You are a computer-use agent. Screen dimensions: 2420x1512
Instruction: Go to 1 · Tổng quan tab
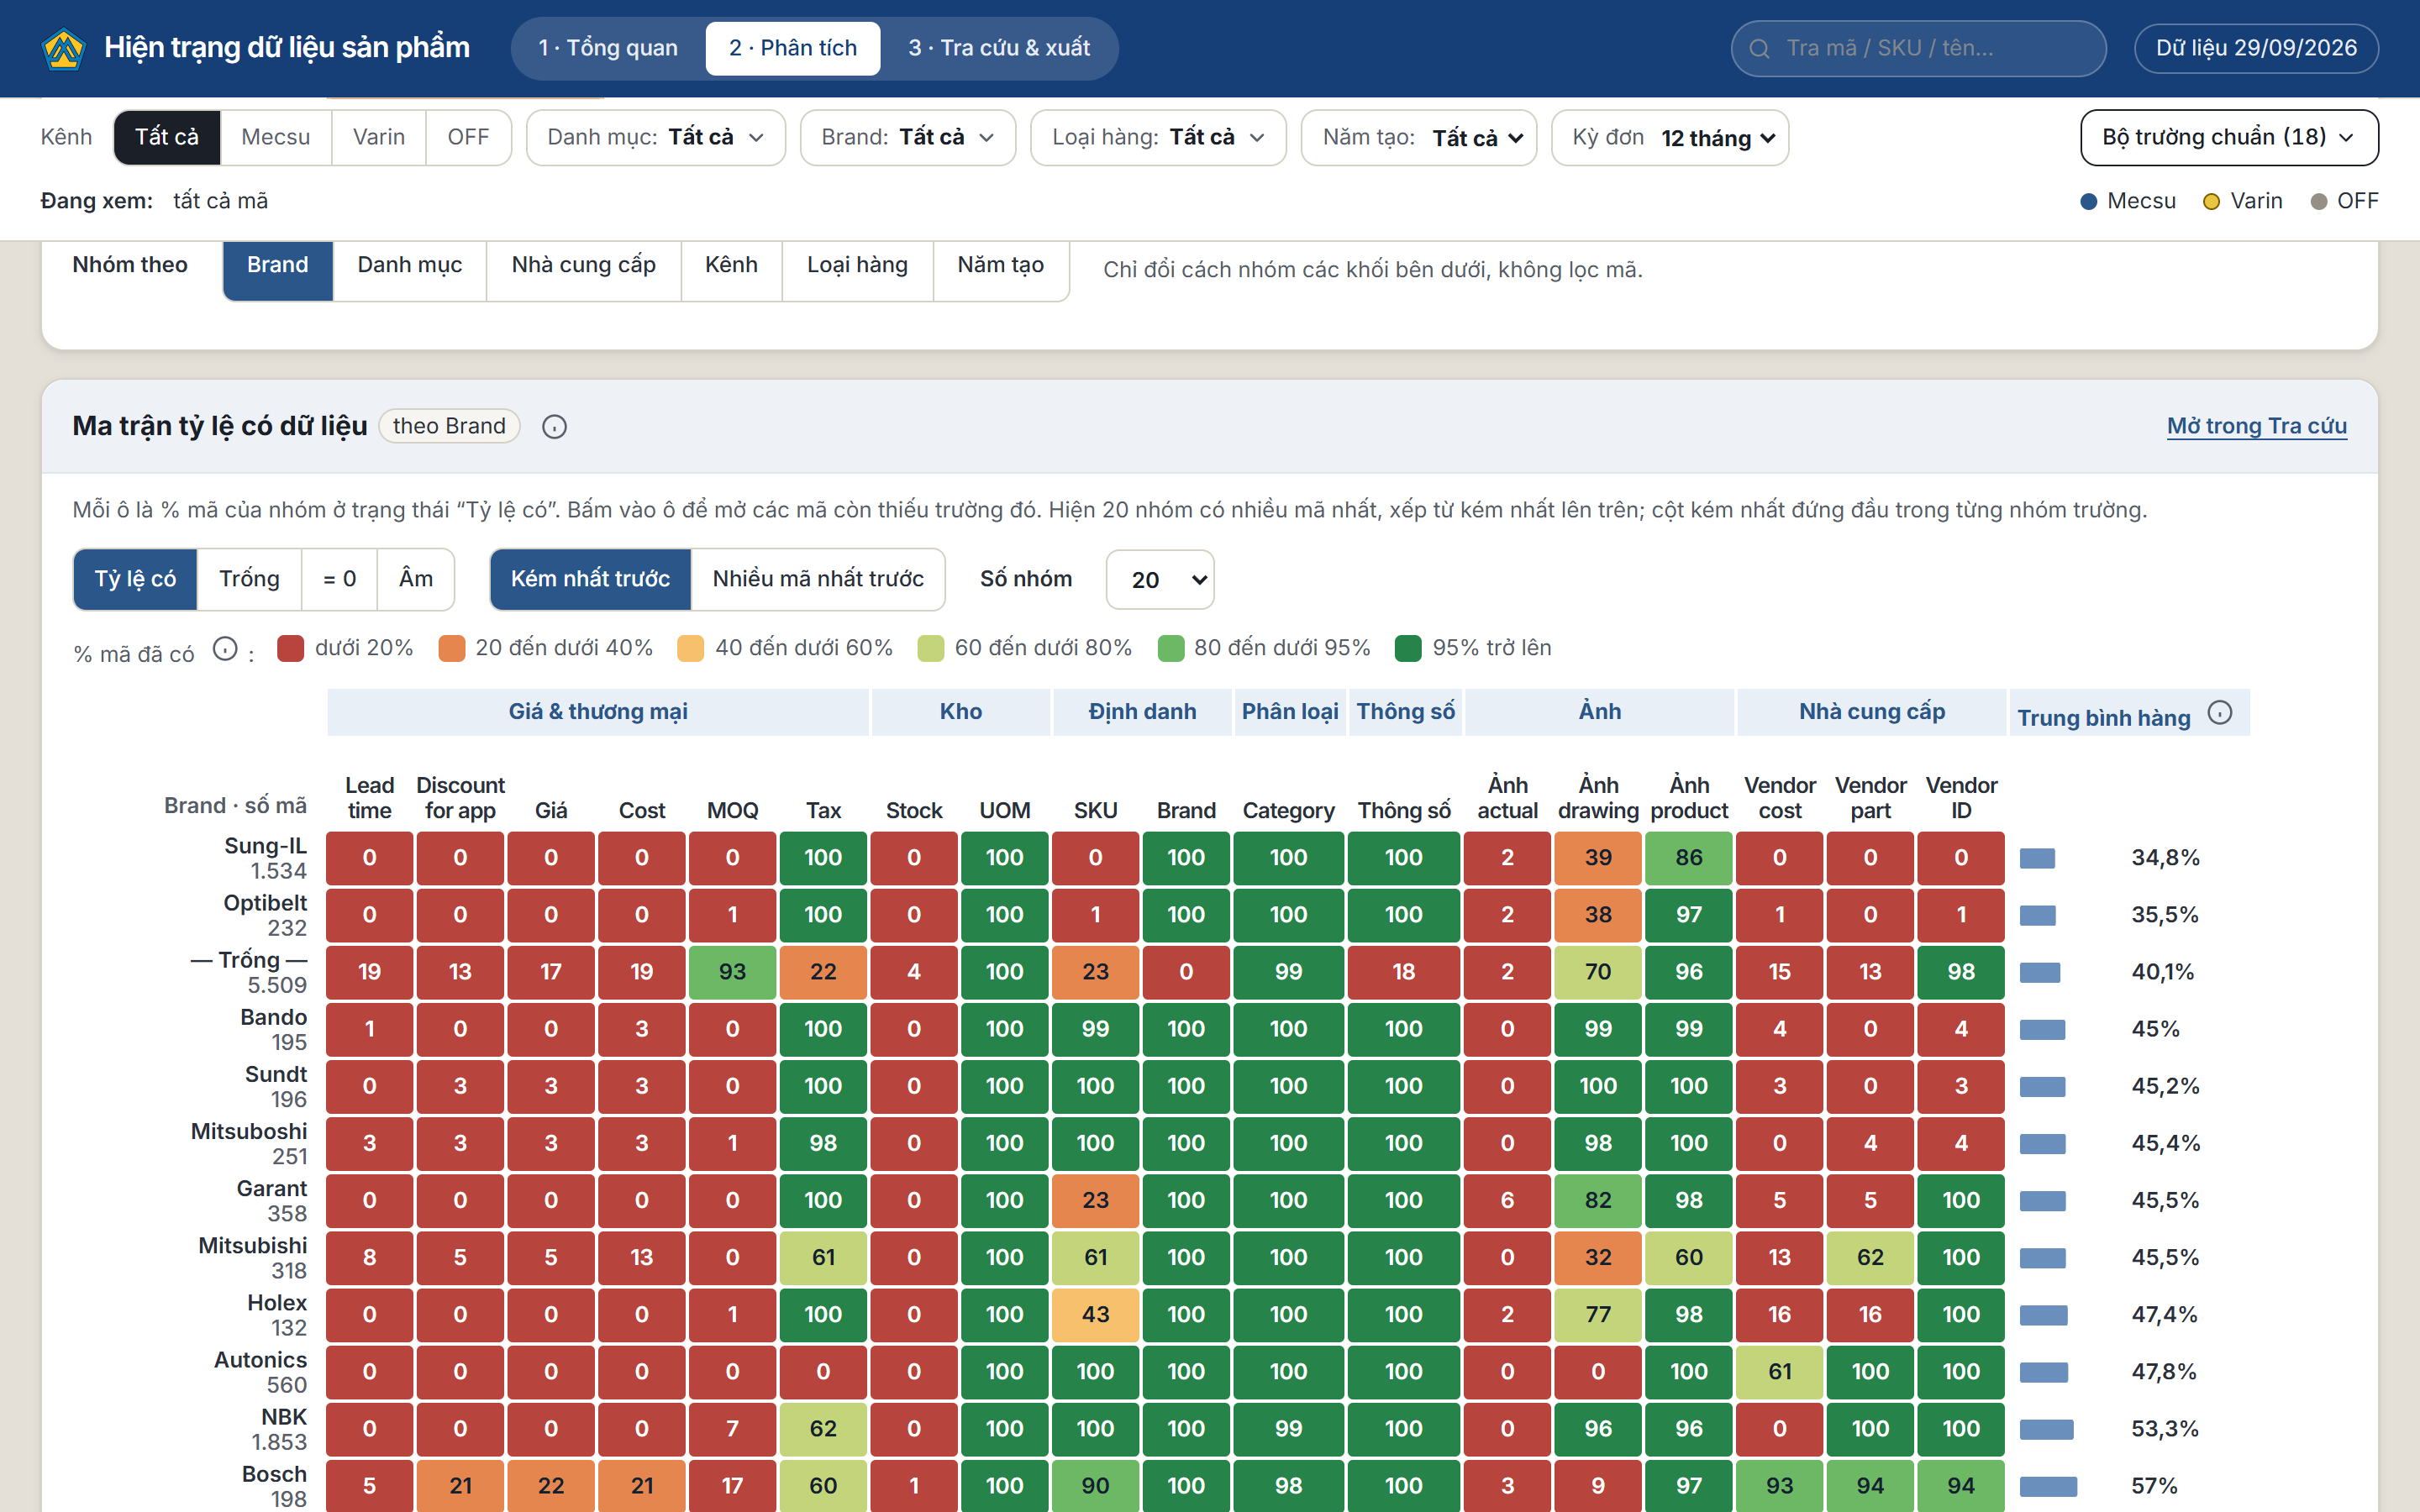(x=608, y=48)
